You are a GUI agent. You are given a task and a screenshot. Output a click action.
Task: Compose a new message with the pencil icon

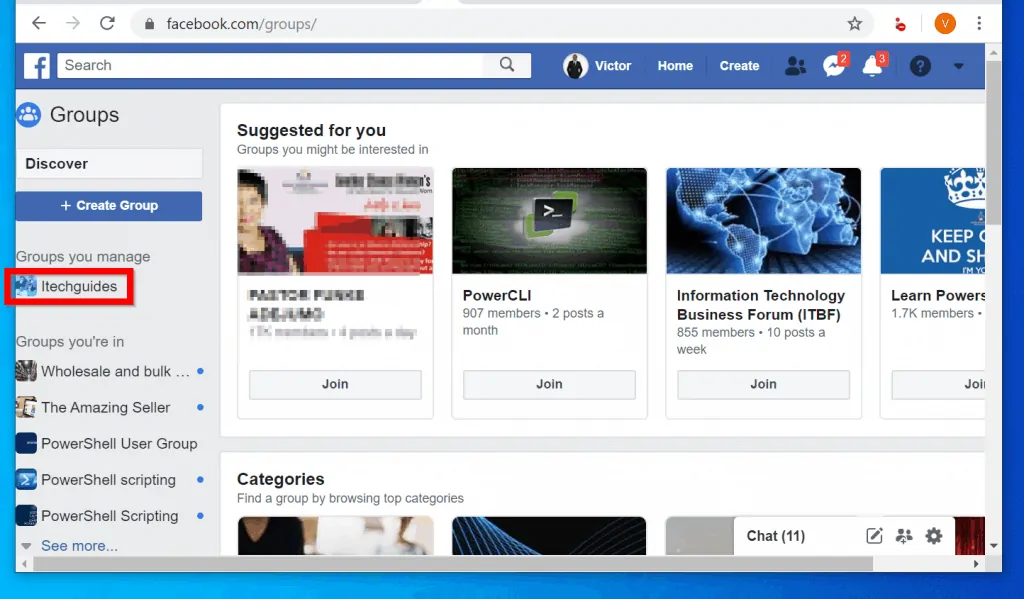click(873, 536)
